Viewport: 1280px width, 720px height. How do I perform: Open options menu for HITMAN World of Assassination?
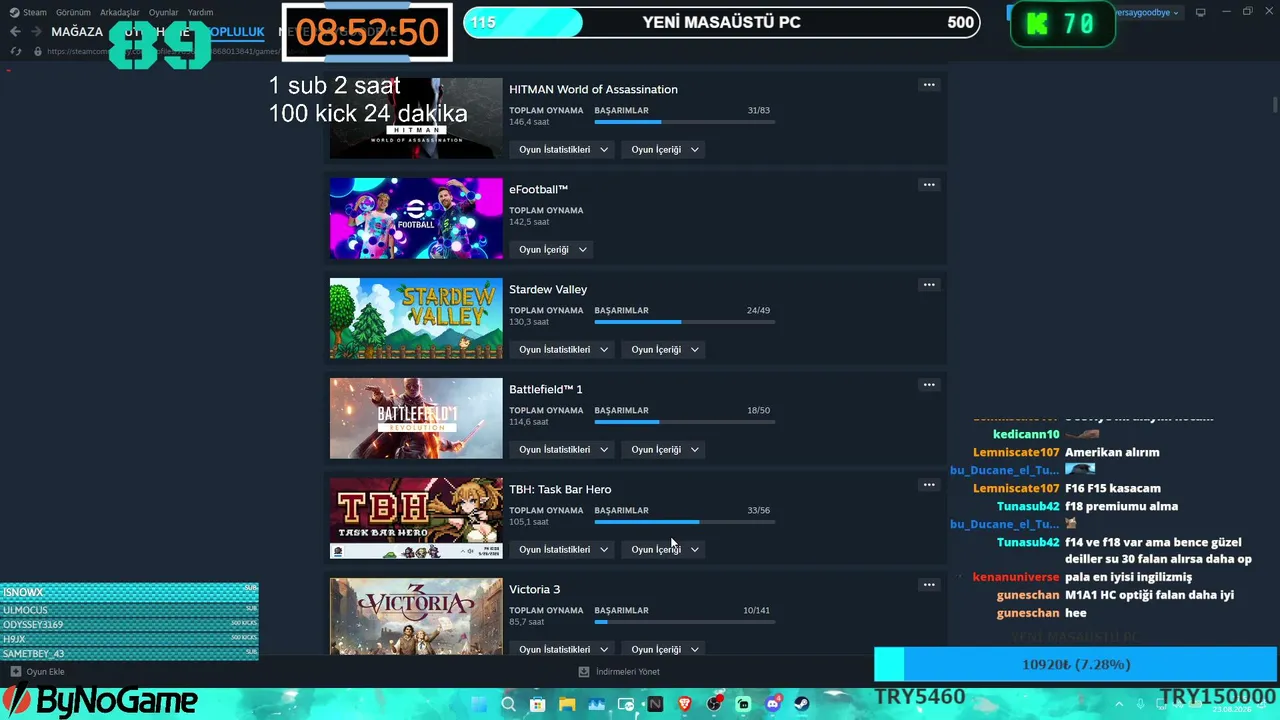(929, 85)
